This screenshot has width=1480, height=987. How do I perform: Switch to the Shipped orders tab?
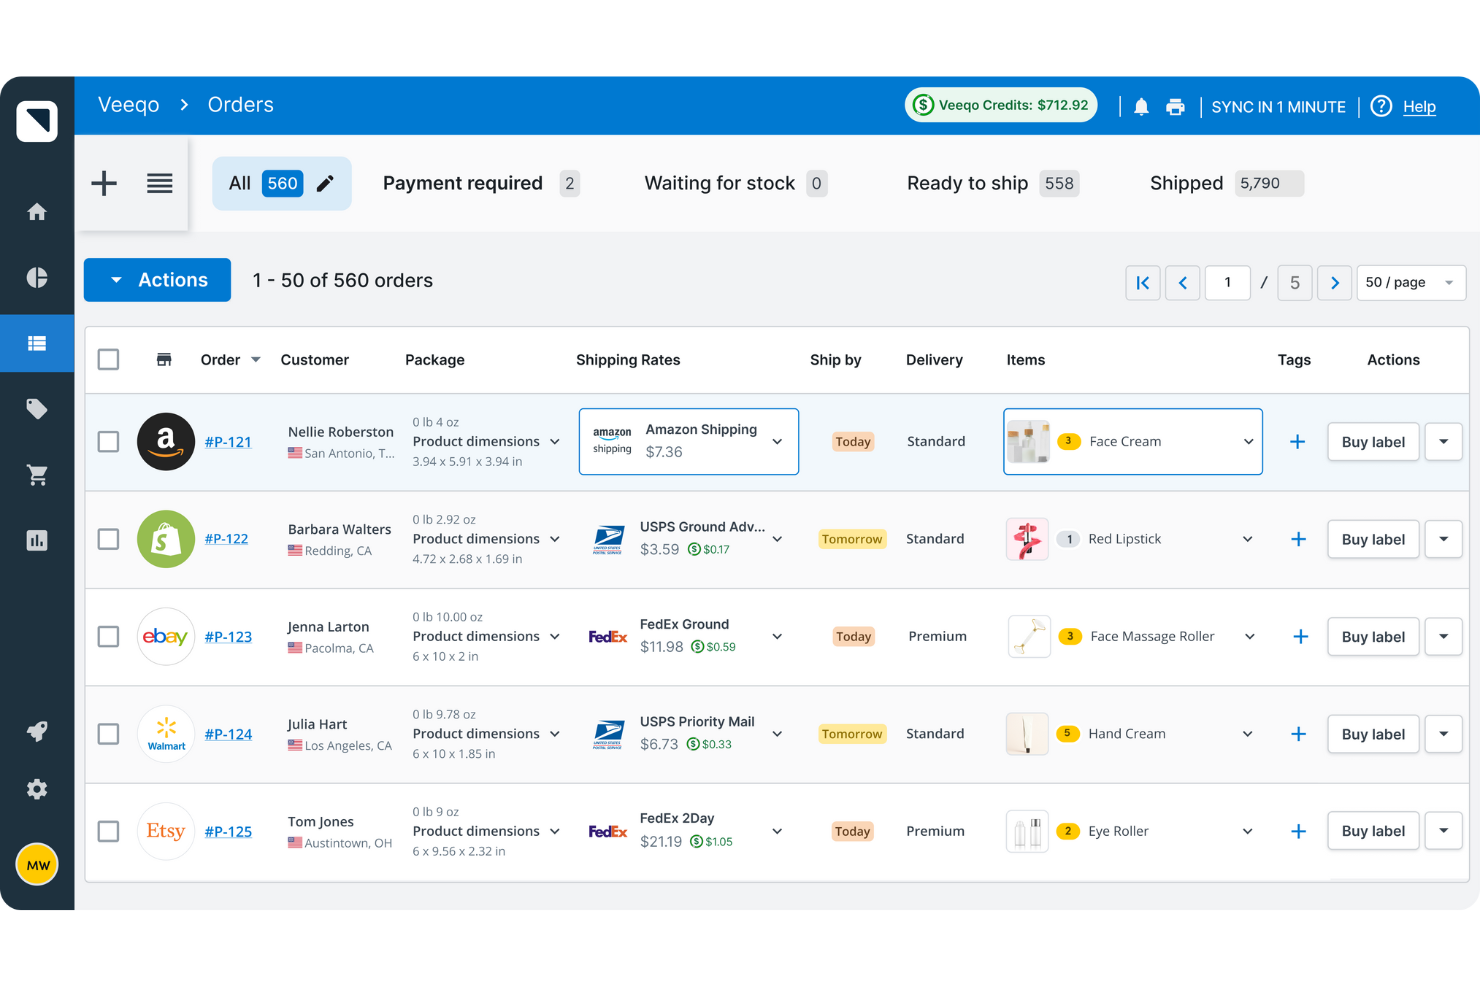(x=1186, y=183)
